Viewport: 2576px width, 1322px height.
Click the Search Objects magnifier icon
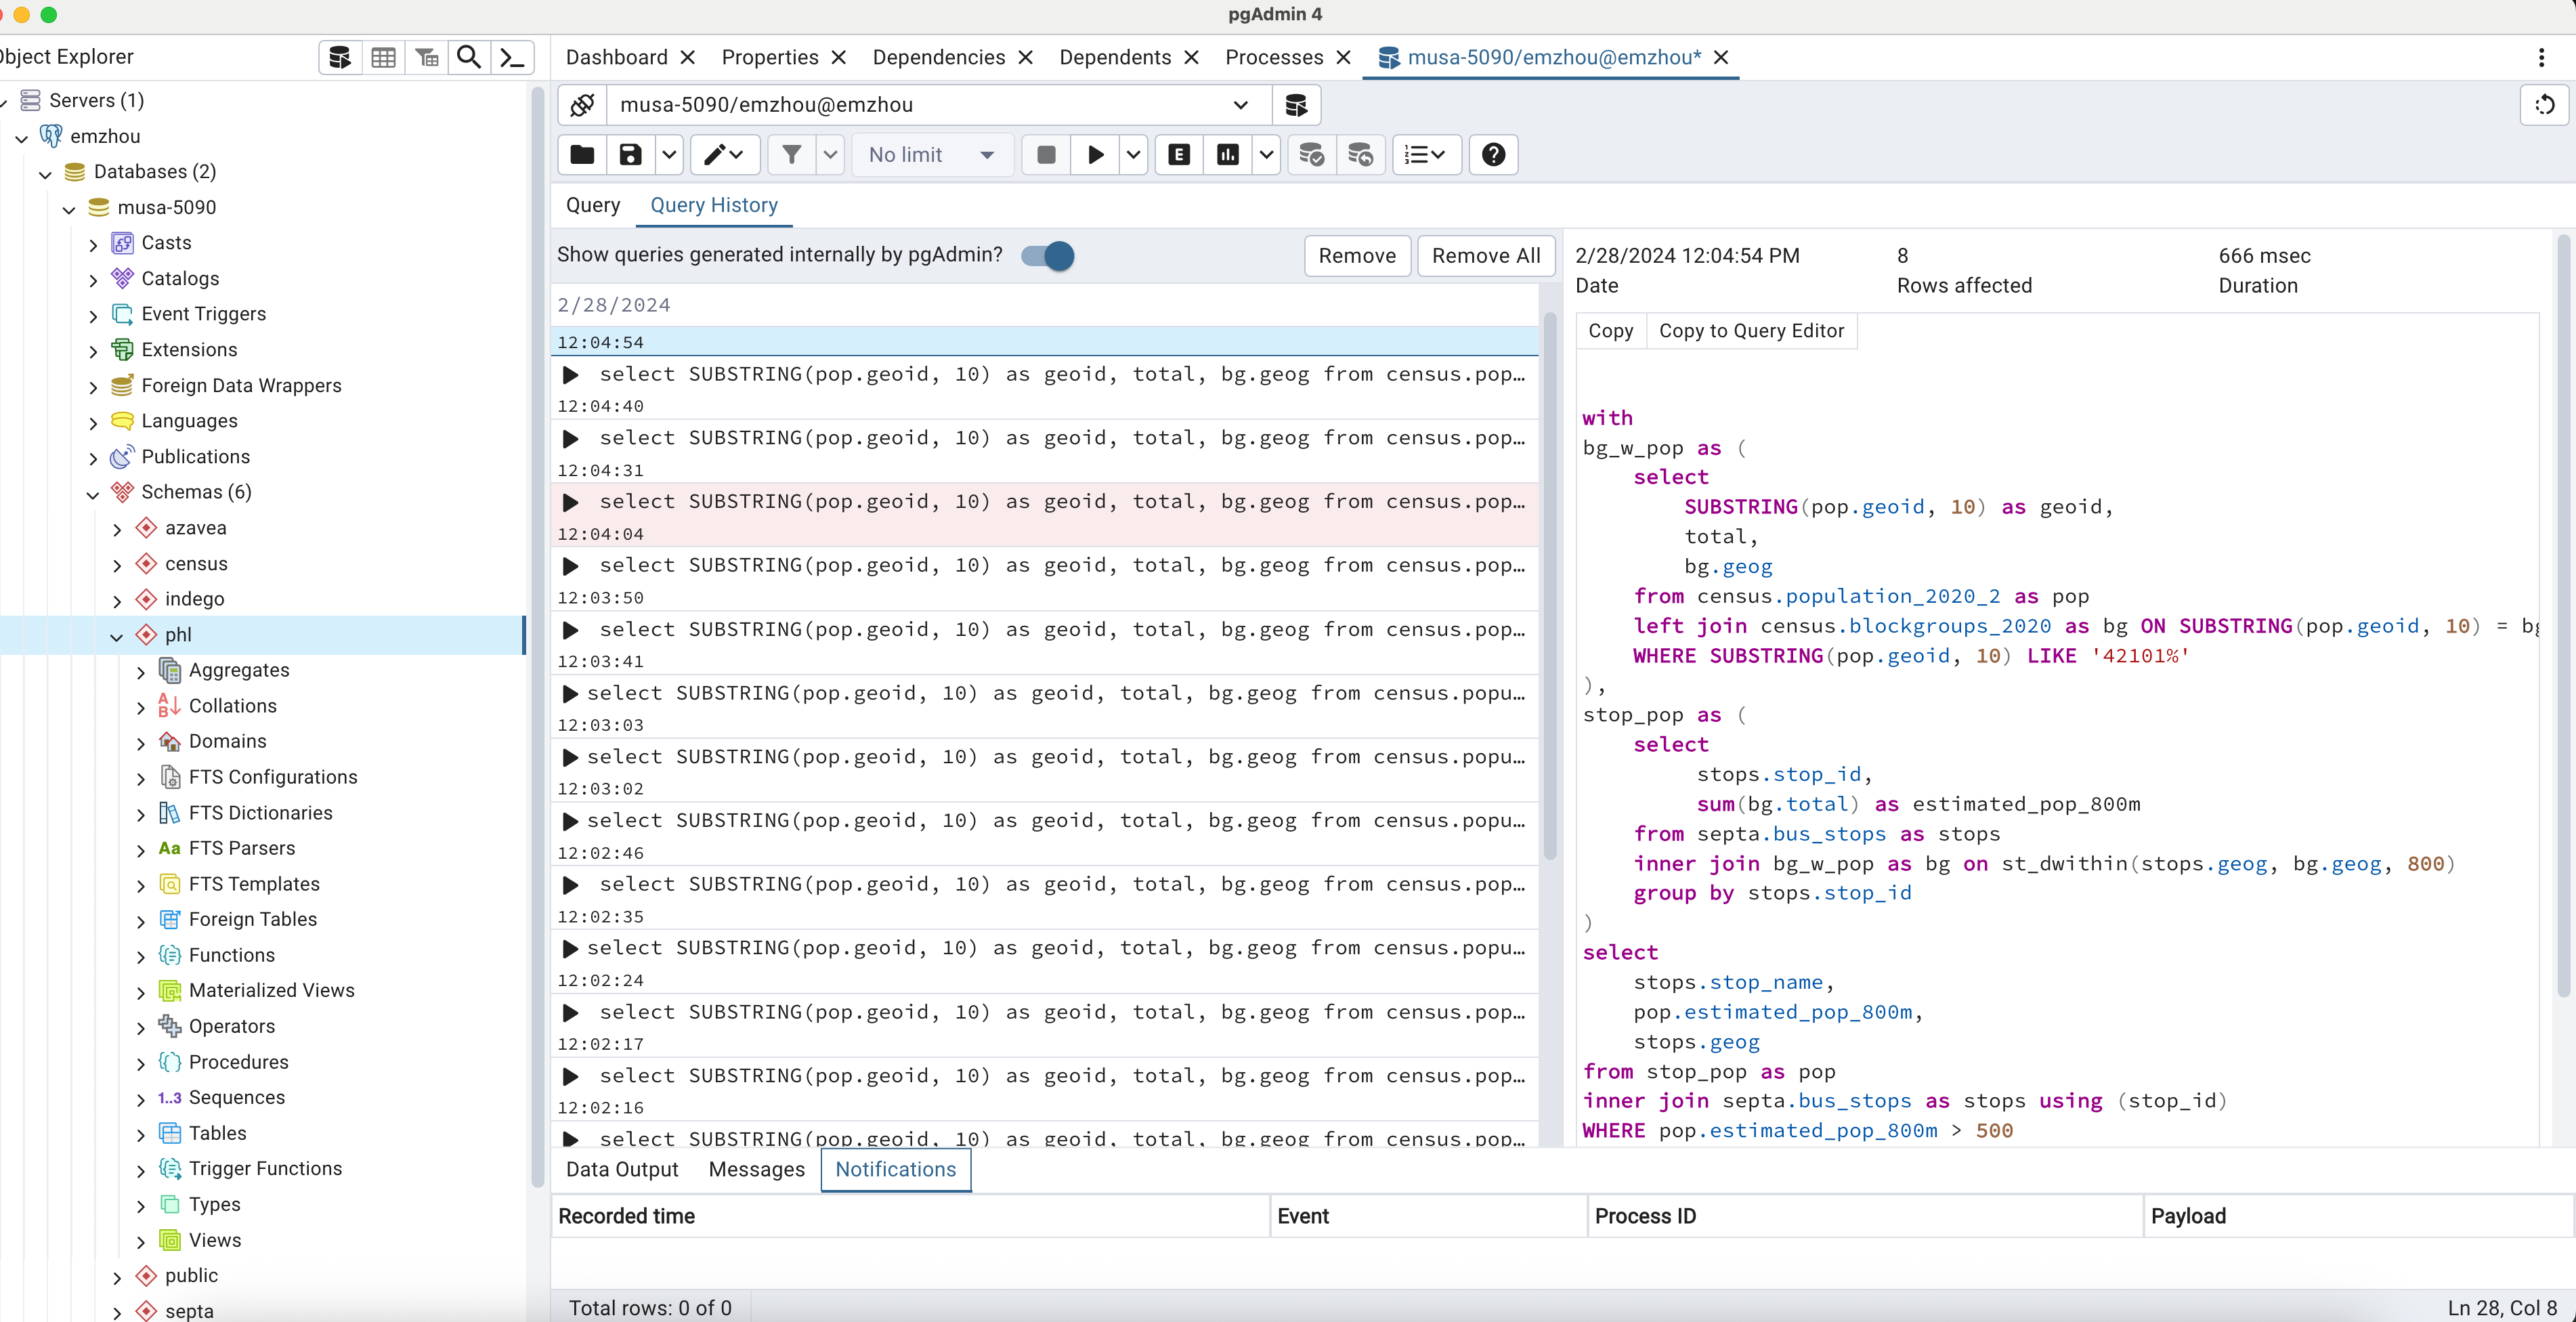tap(468, 57)
